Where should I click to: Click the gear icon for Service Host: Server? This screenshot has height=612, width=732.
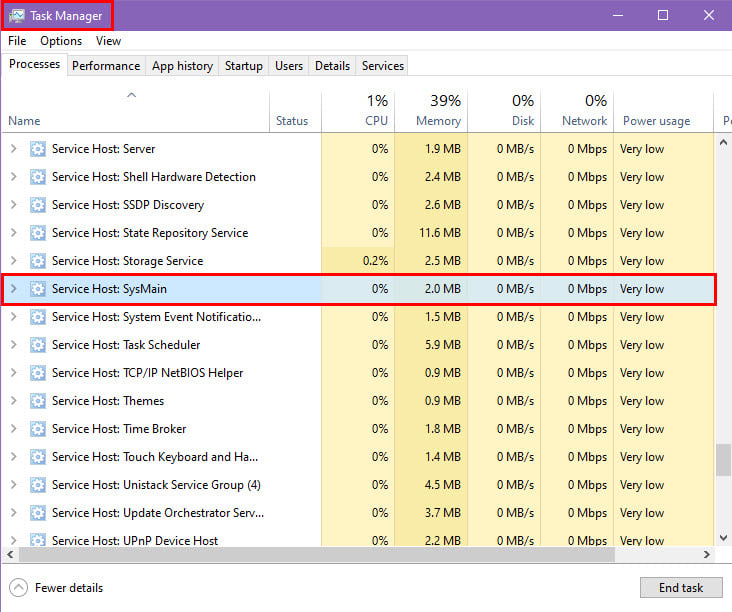[x=38, y=149]
